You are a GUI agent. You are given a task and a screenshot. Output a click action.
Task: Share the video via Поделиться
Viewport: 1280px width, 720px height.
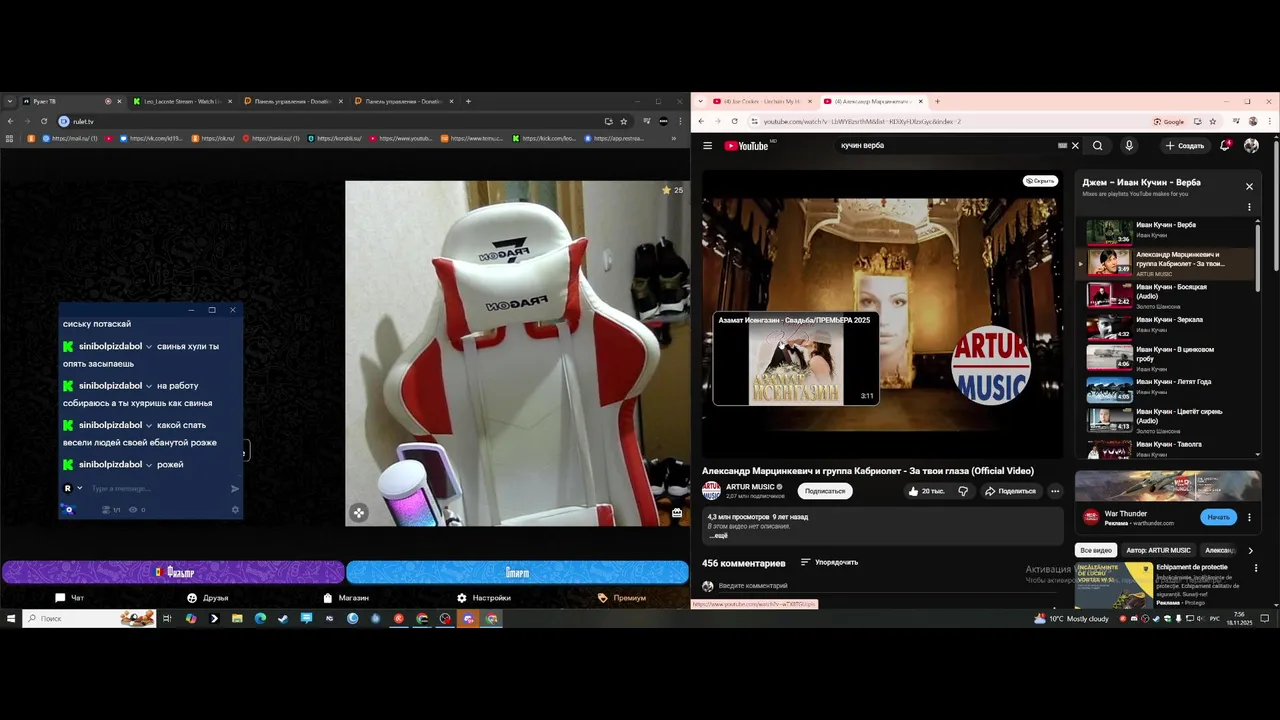pos(1010,491)
